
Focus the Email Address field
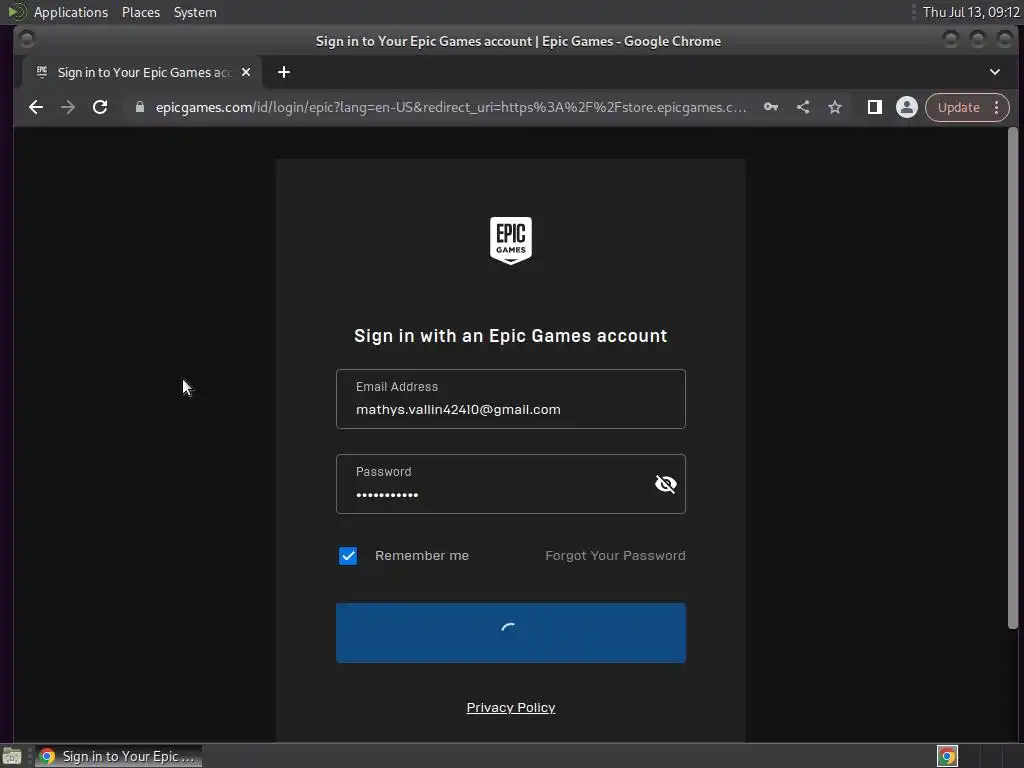511,399
